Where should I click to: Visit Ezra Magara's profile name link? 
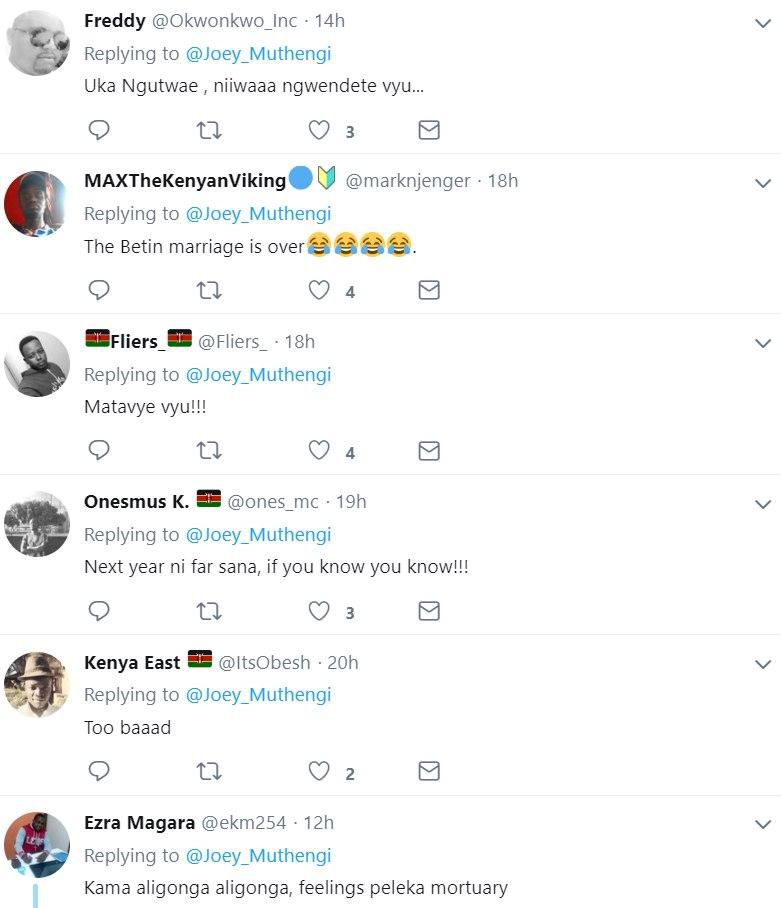[x=140, y=823]
